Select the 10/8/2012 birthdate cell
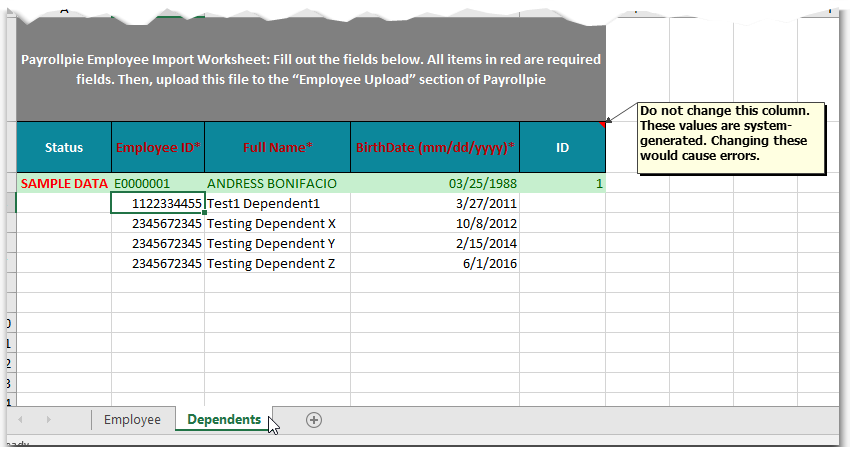Screen dimensions: 850x456 coord(435,223)
